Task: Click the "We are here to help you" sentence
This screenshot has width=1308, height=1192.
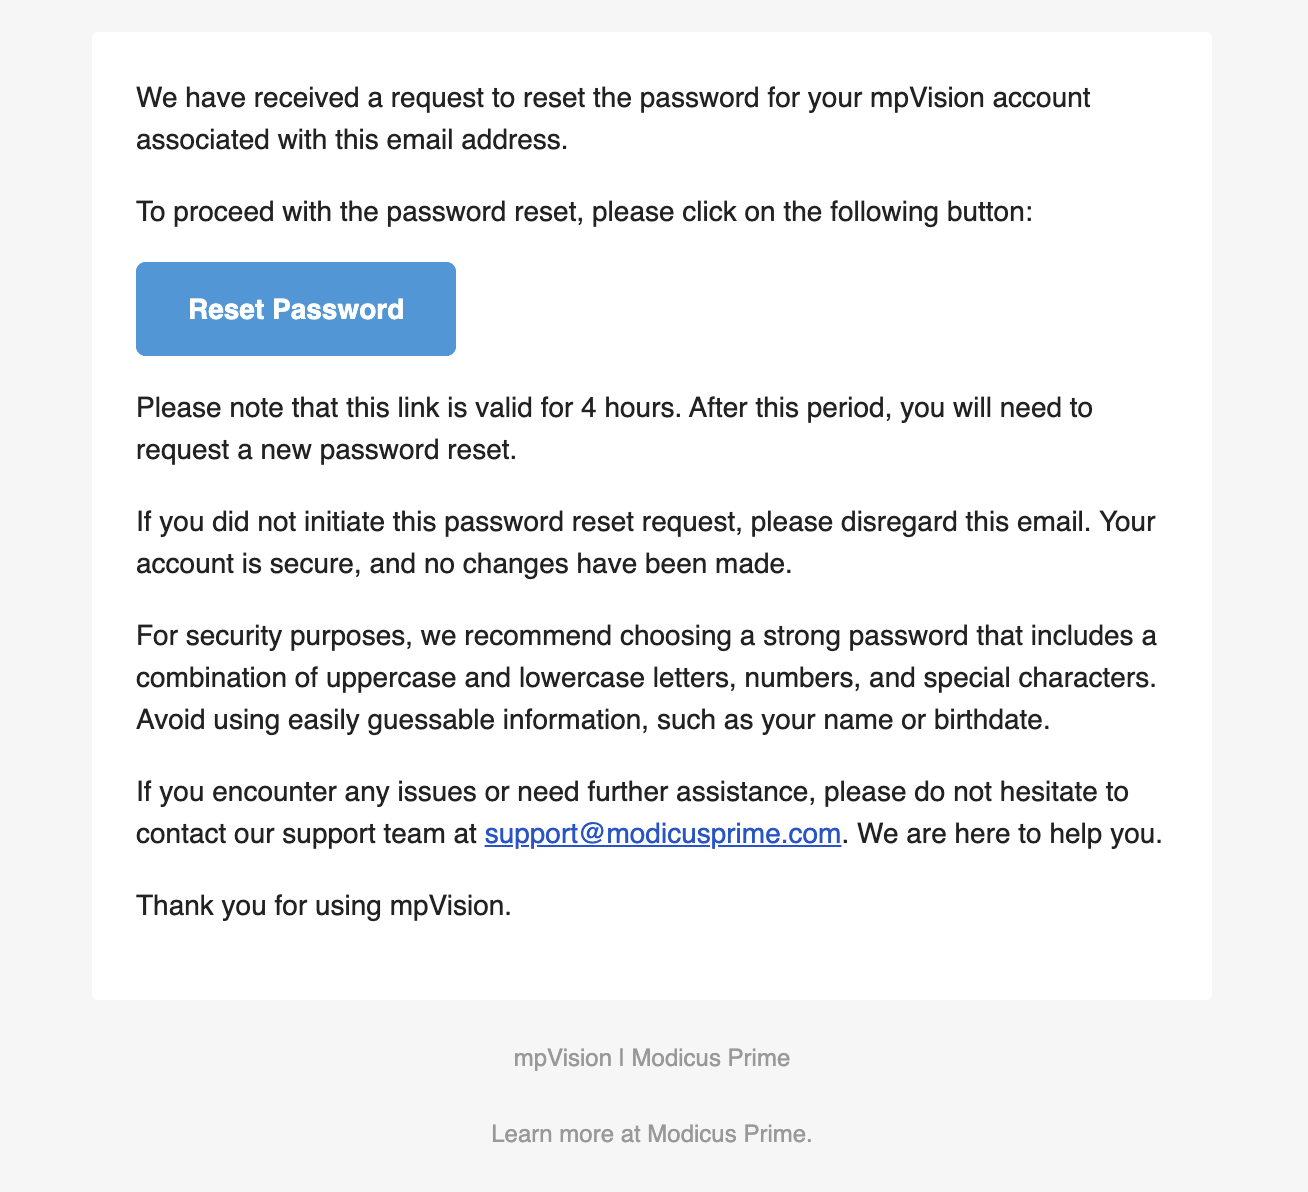Action: pos(1010,834)
